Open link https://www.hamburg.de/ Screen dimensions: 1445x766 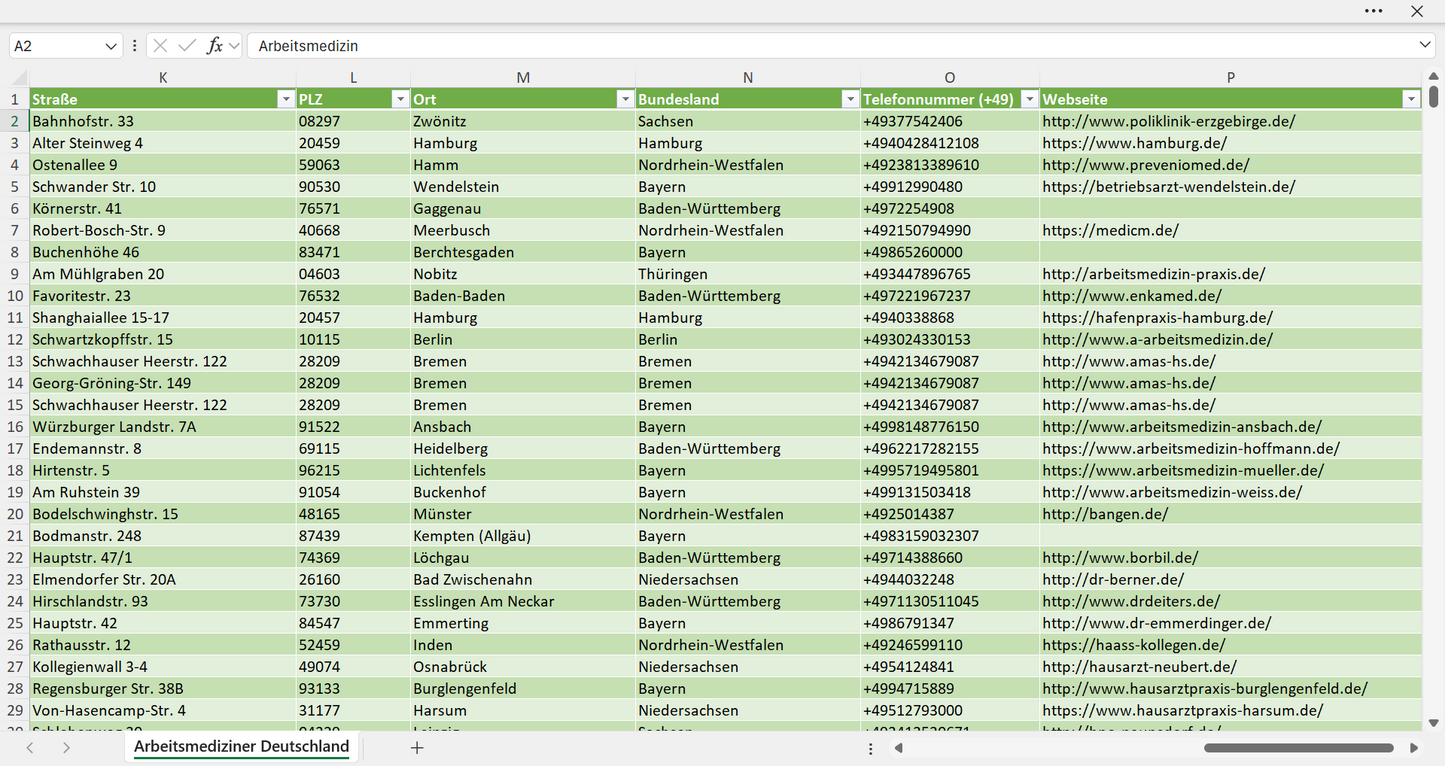click(x=1134, y=143)
